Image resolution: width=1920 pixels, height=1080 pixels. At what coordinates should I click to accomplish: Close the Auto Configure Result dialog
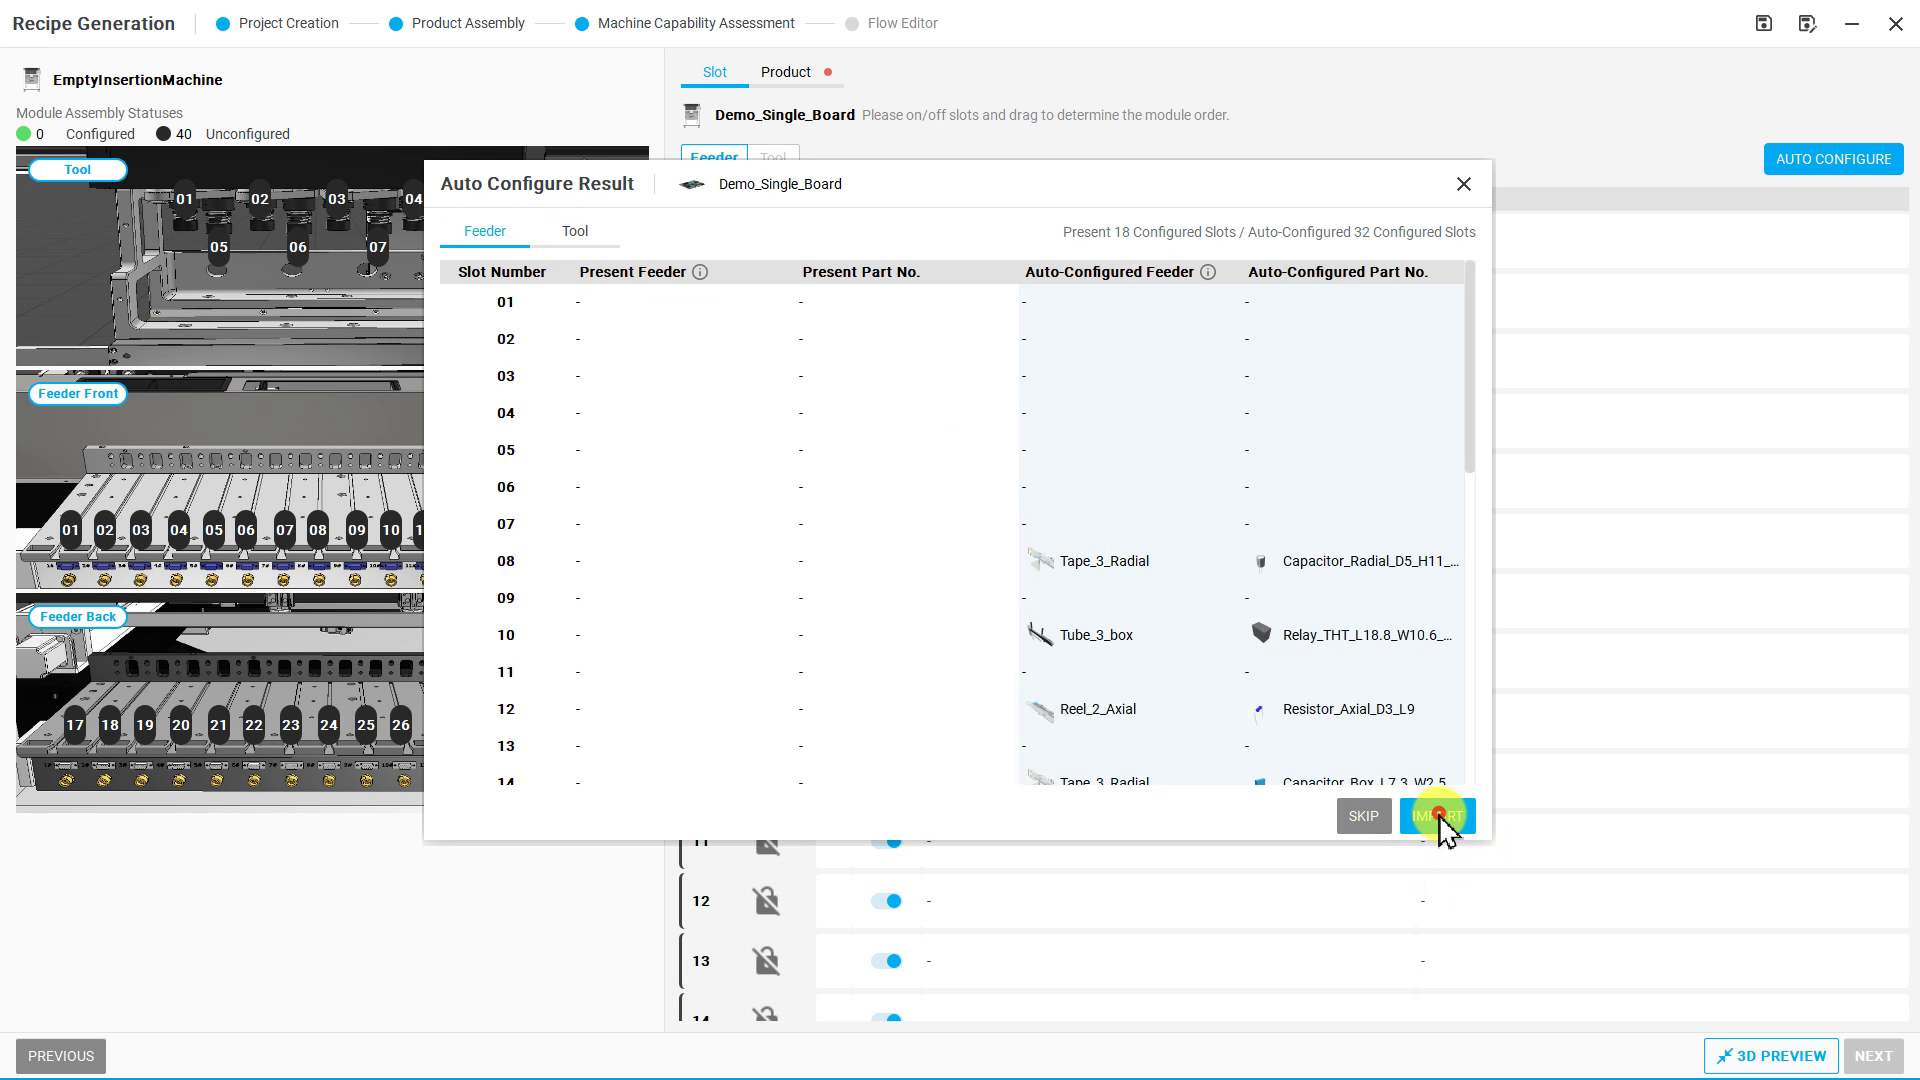coord(1464,184)
